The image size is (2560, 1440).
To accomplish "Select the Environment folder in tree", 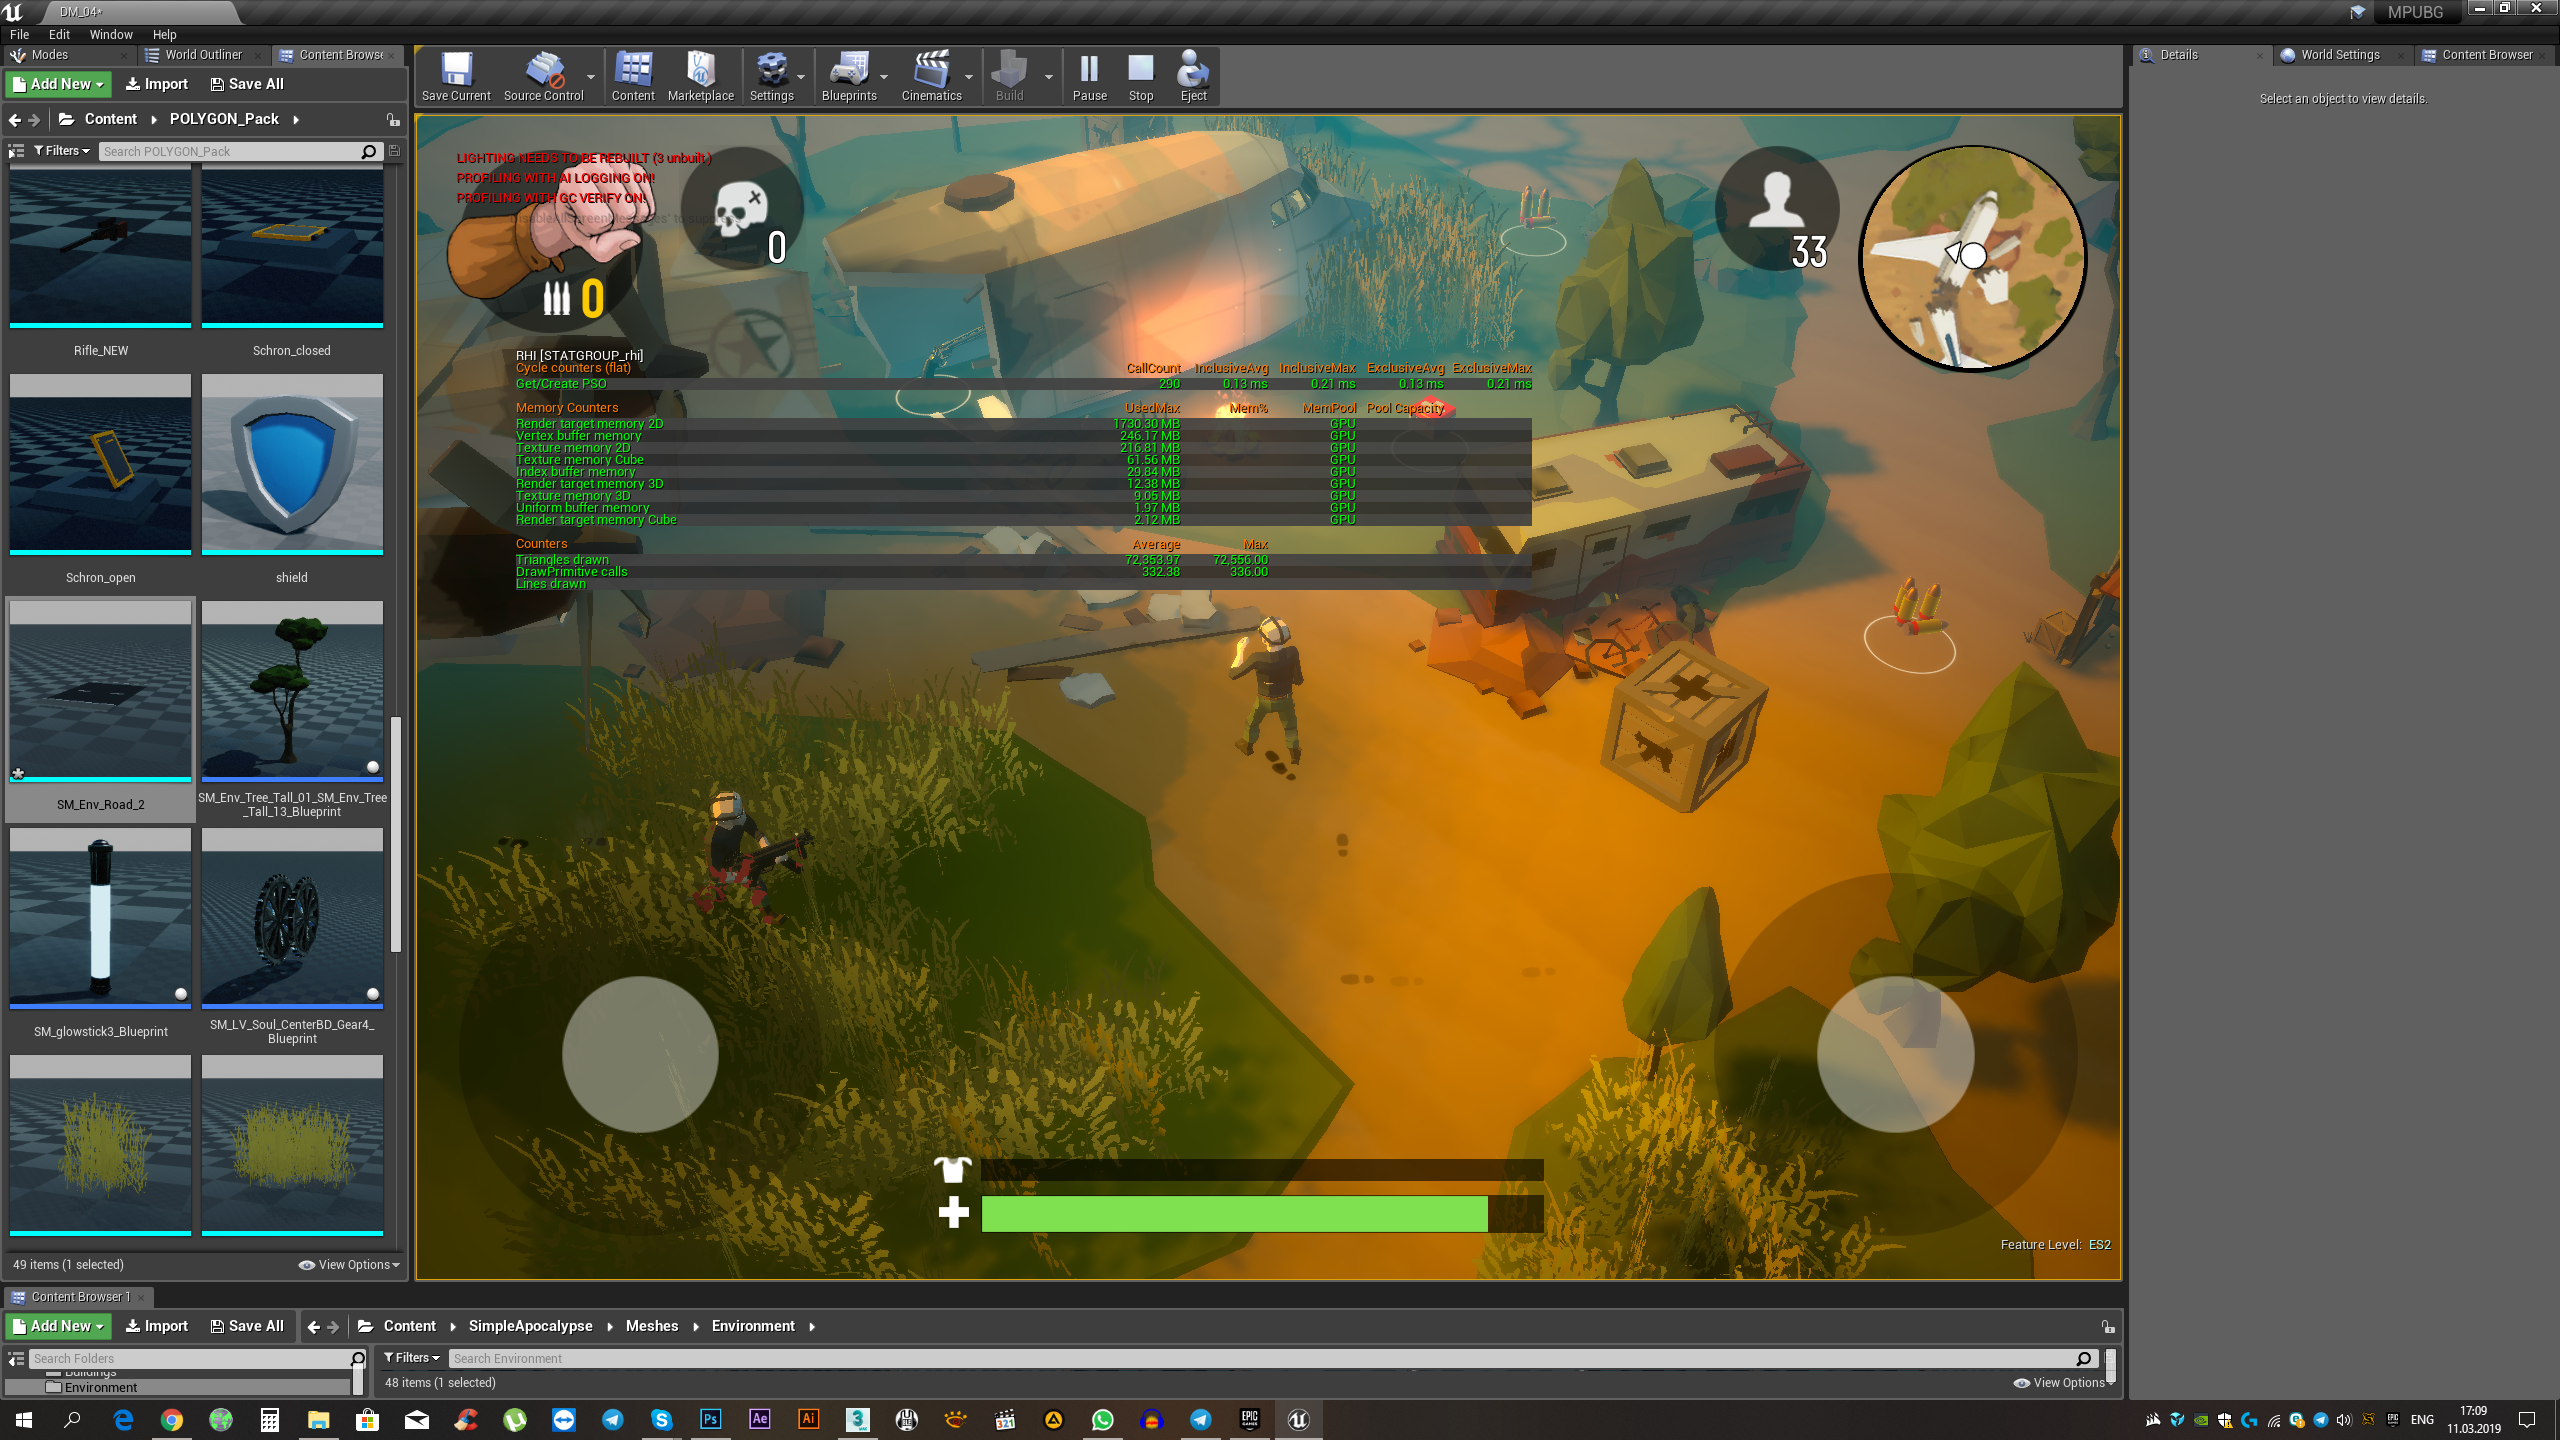I will point(100,1388).
